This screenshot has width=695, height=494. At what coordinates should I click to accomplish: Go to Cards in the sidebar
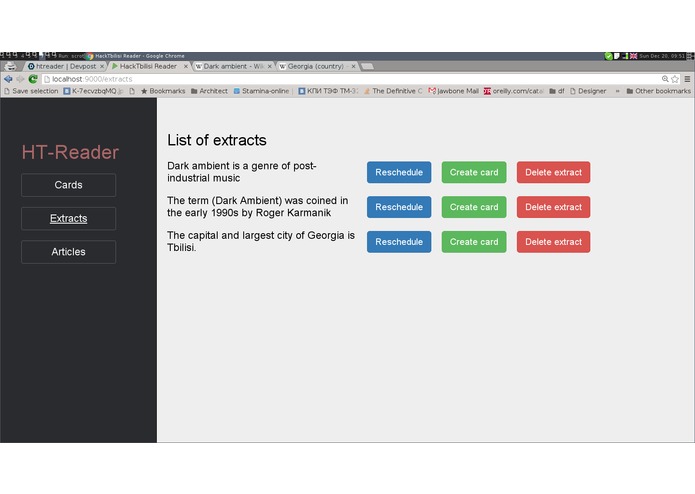pos(68,185)
